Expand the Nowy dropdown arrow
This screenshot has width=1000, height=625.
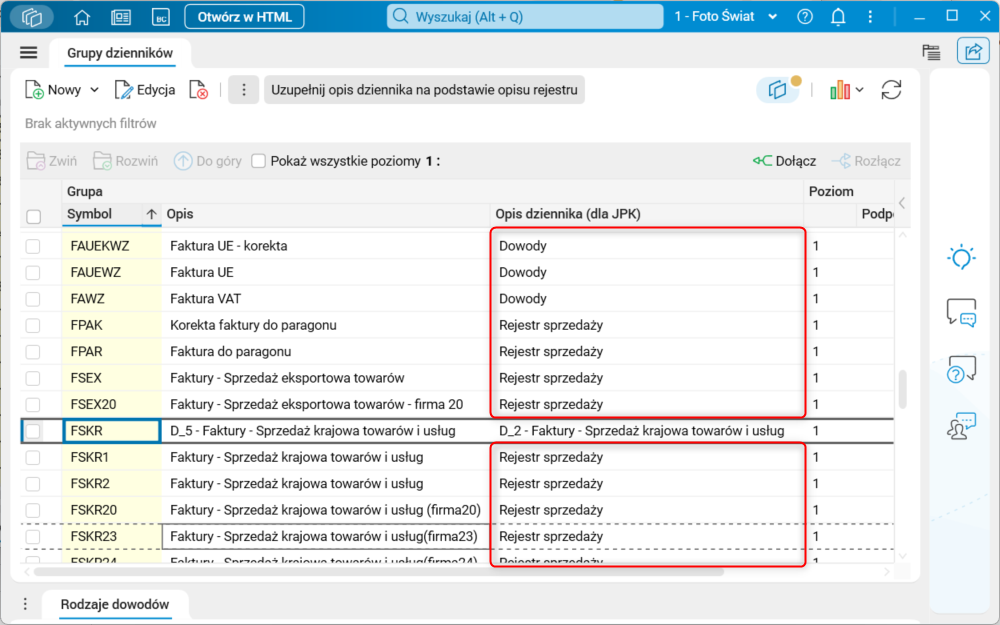coord(94,90)
